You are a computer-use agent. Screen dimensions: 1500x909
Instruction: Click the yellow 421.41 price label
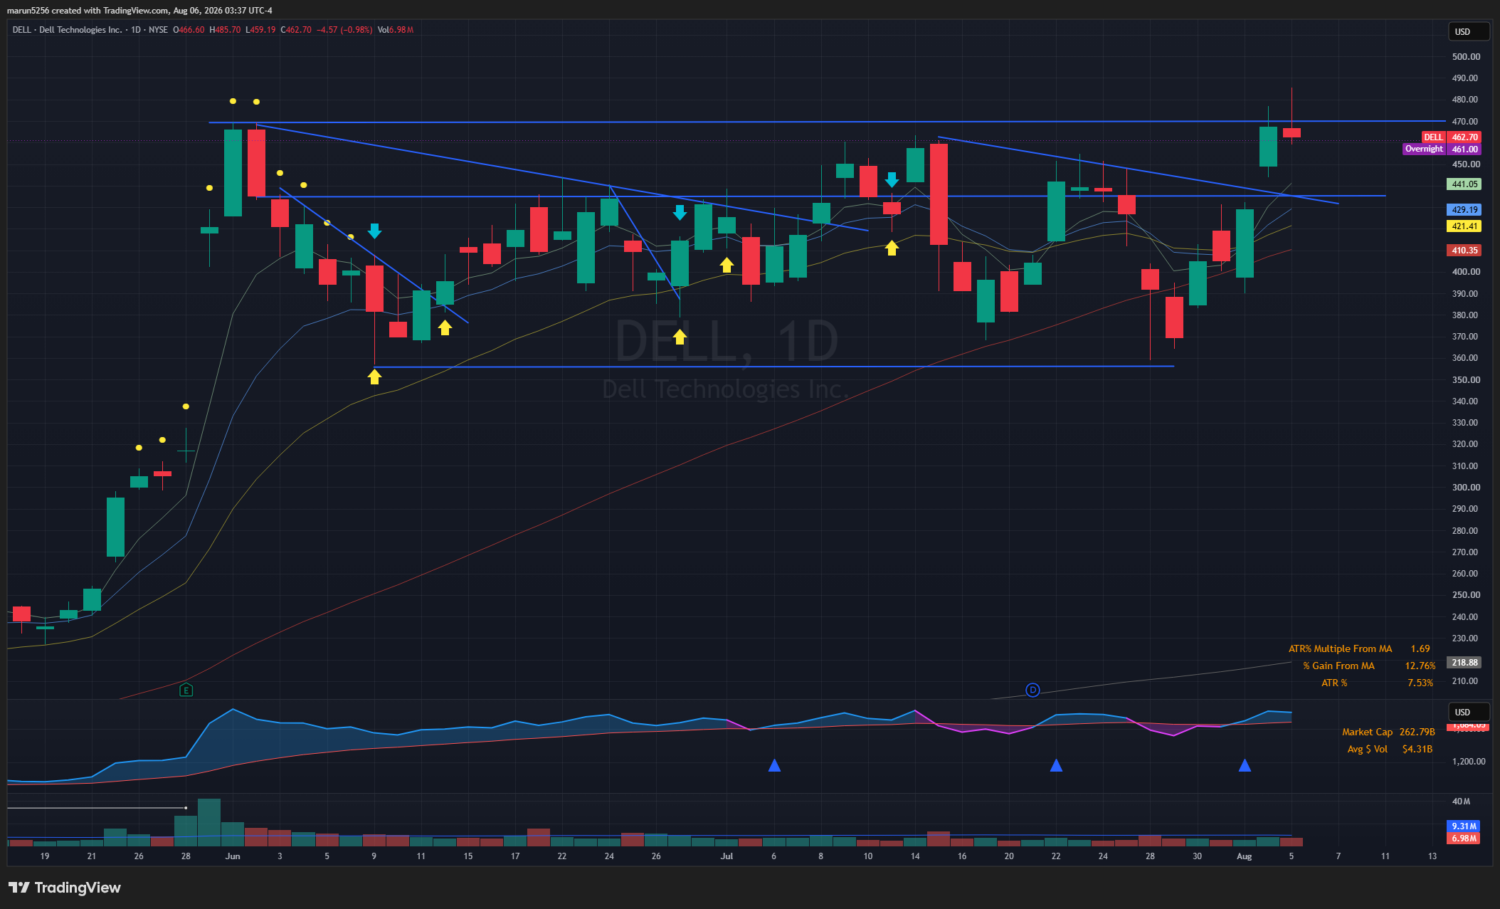1465,226
